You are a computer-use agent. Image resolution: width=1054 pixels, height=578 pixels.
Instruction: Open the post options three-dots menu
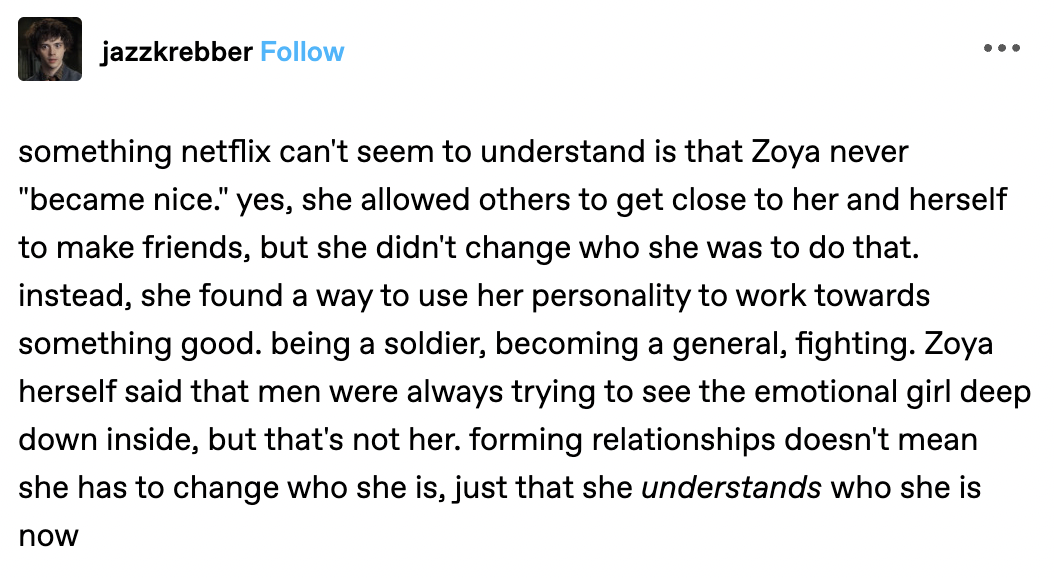(1002, 48)
